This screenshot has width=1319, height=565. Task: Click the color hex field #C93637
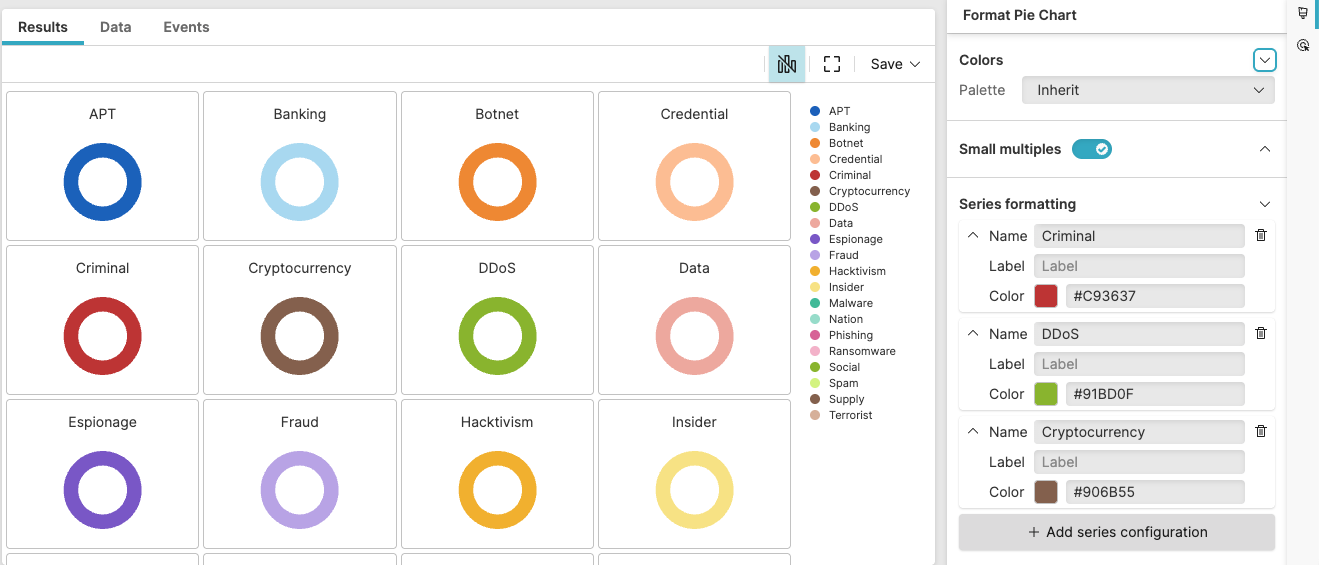click(1155, 296)
